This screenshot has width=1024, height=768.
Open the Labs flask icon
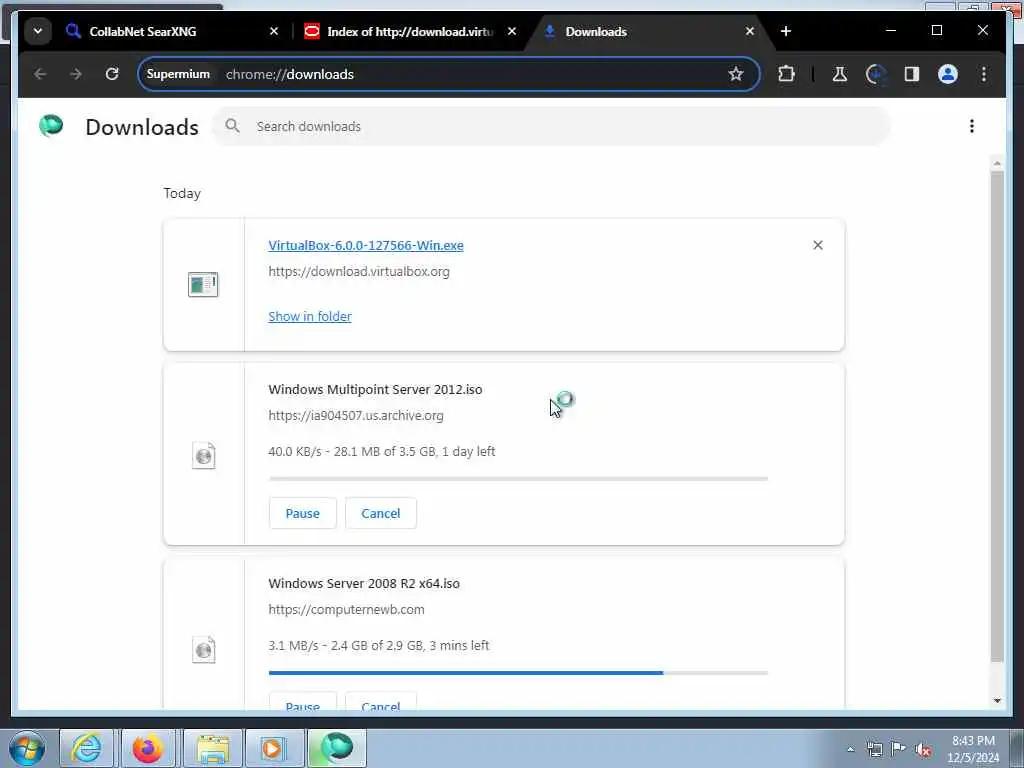(x=840, y=74)
